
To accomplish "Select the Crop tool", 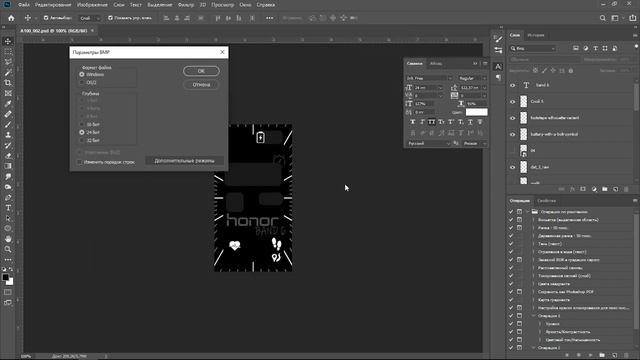I will click(x=8, y=83).
